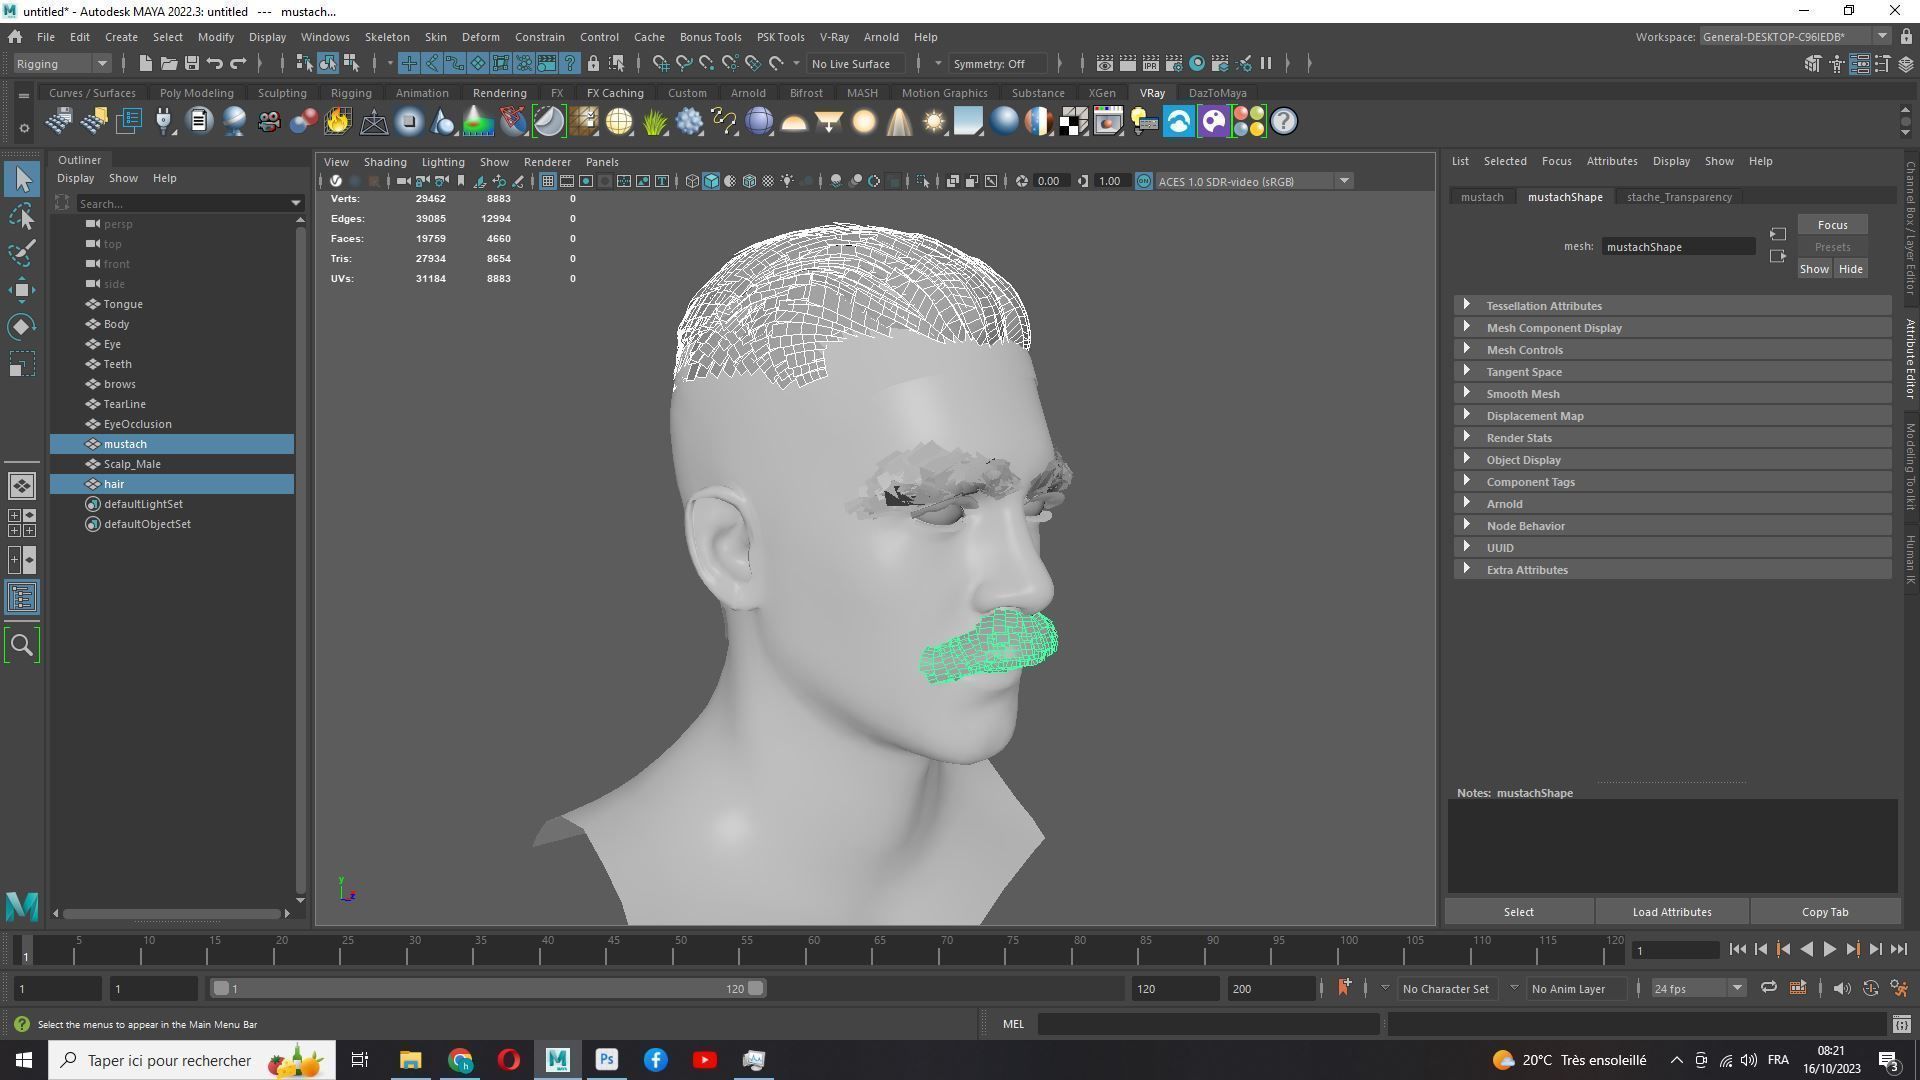Open the ACES view transform dropdown
Image resolution: width=1920 pixels, height=1080 pixels.
[x=1255, y=181]
